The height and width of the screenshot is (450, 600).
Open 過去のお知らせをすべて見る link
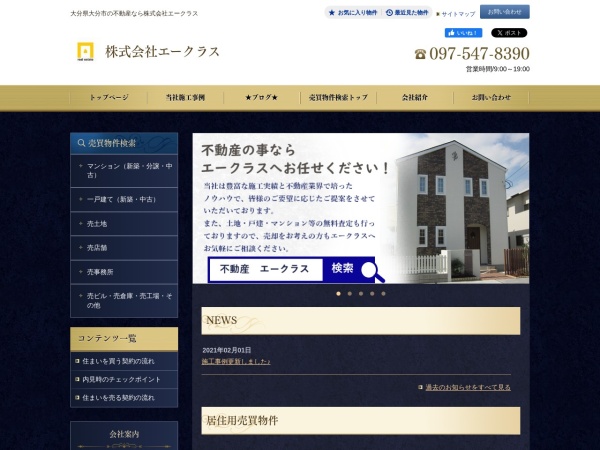coord(467,387)
